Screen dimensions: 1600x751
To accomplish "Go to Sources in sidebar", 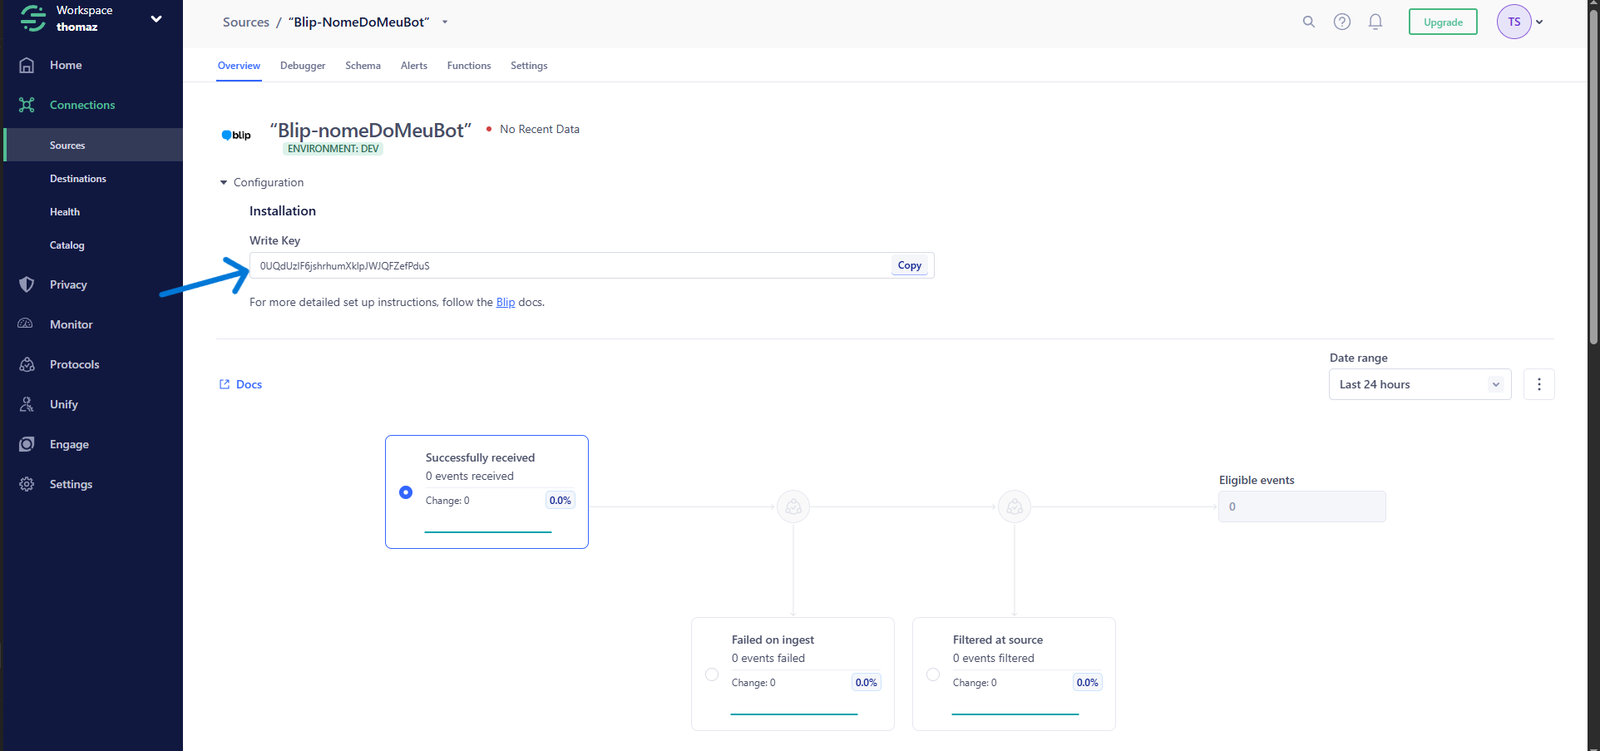I will click(93, 145).
